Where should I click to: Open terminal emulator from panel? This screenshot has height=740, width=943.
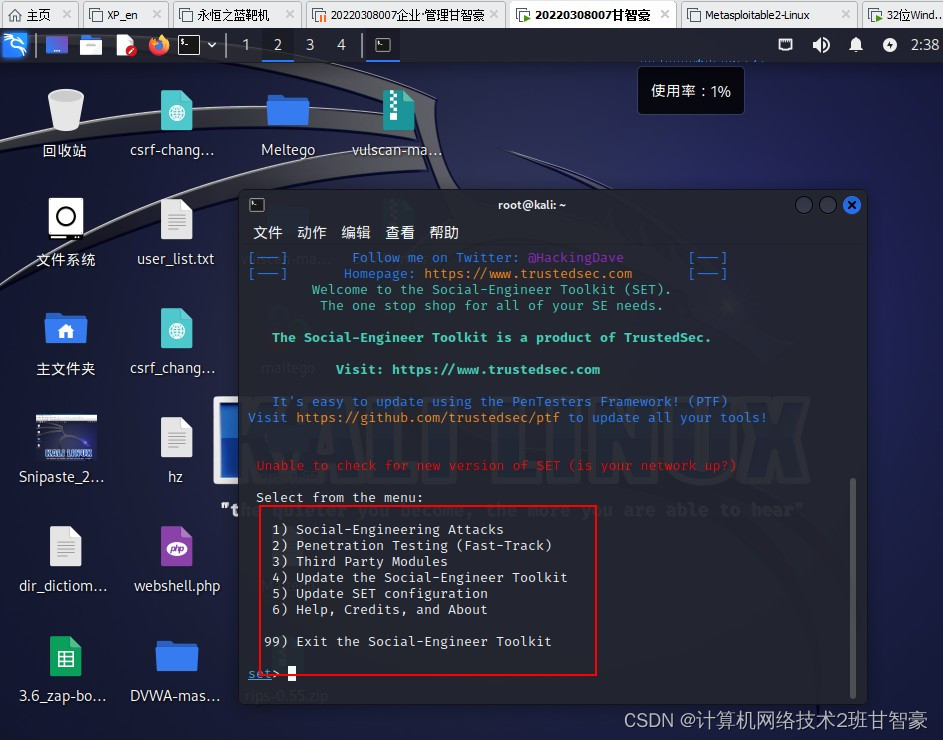click(189, 45)
